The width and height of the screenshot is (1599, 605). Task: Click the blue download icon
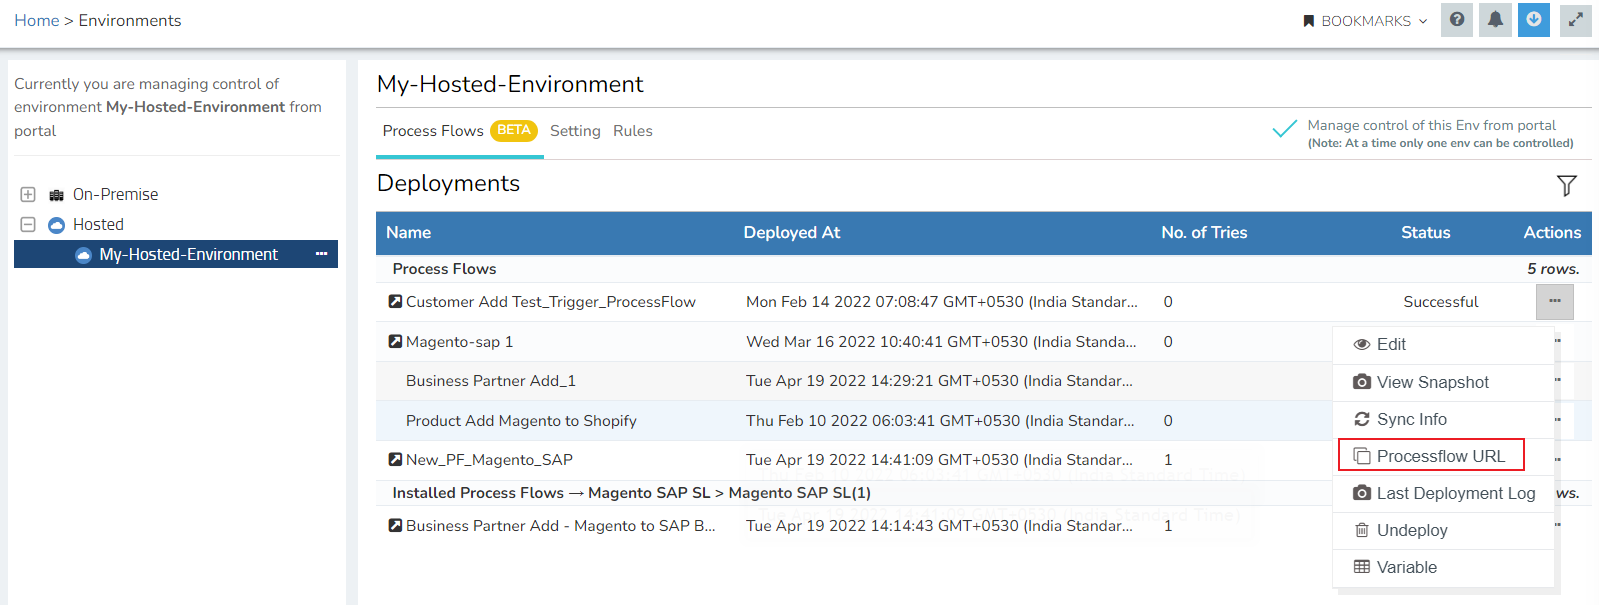click(x=1533, y=20)
